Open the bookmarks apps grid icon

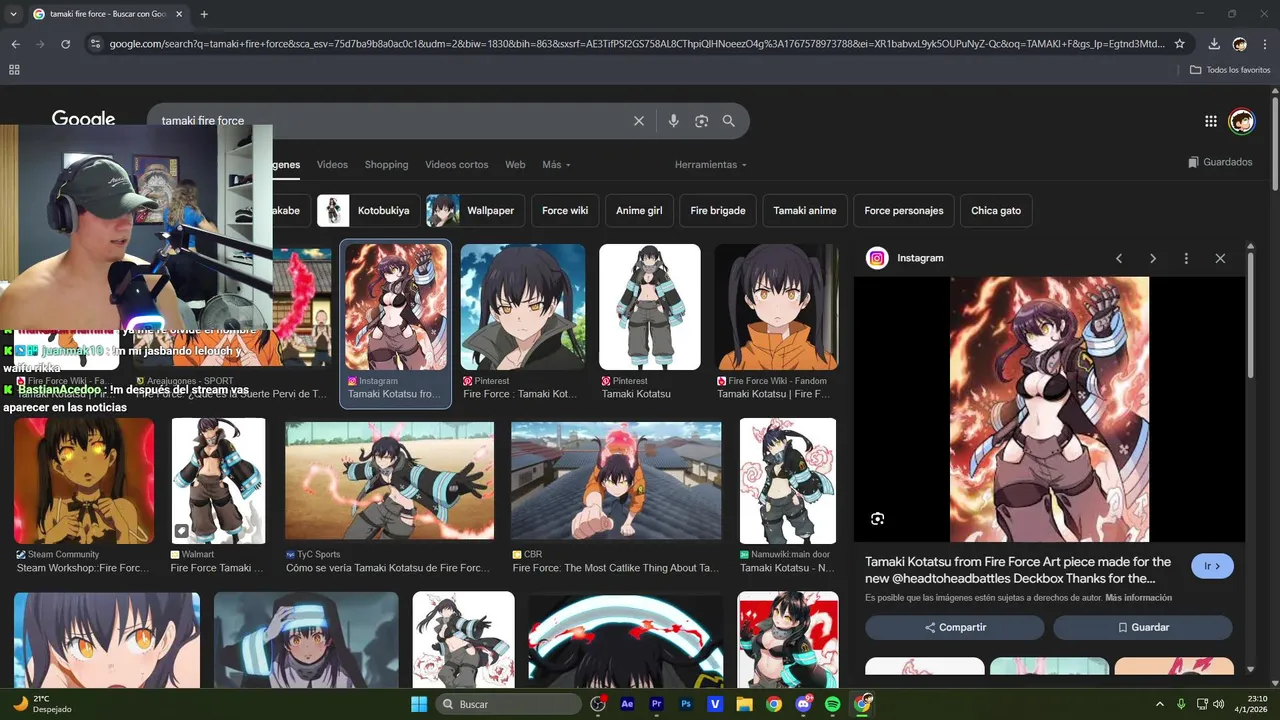[14, 70]
